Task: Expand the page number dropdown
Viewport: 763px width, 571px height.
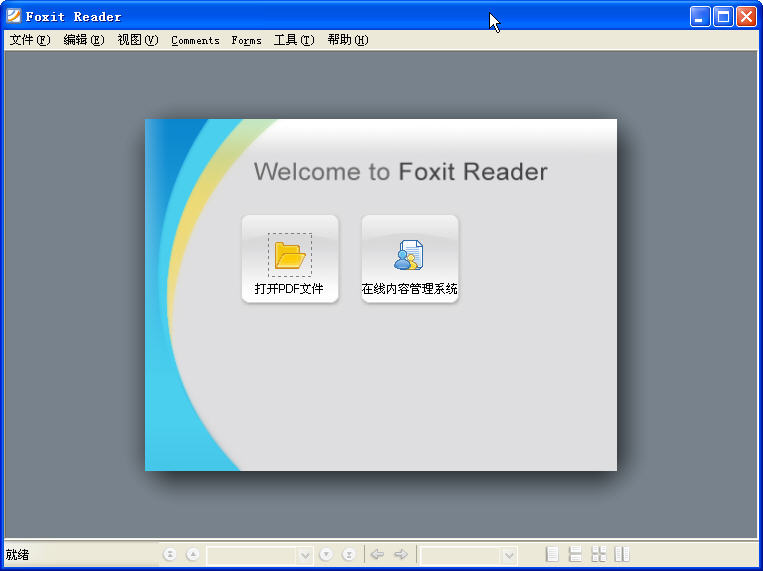Action: [x=305, y=555]
